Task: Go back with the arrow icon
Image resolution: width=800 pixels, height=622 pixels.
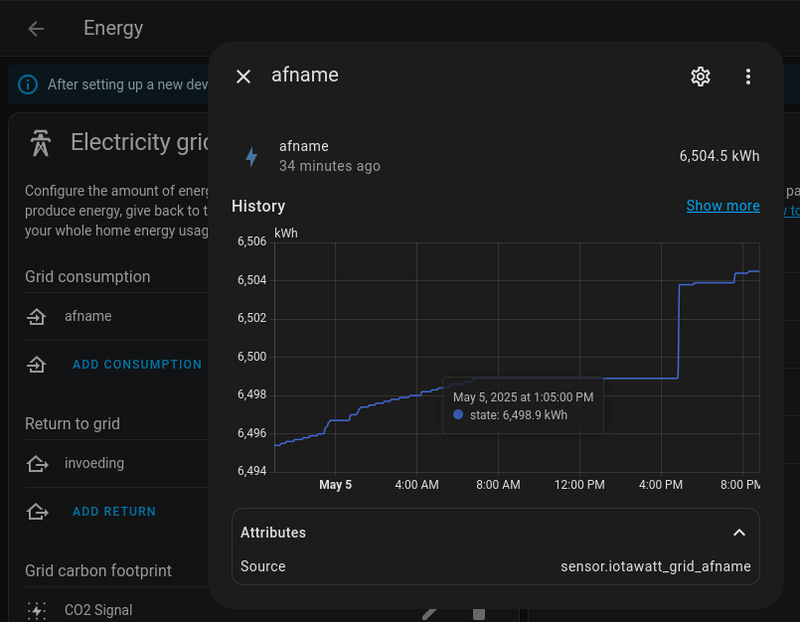Action: (36, 28)
